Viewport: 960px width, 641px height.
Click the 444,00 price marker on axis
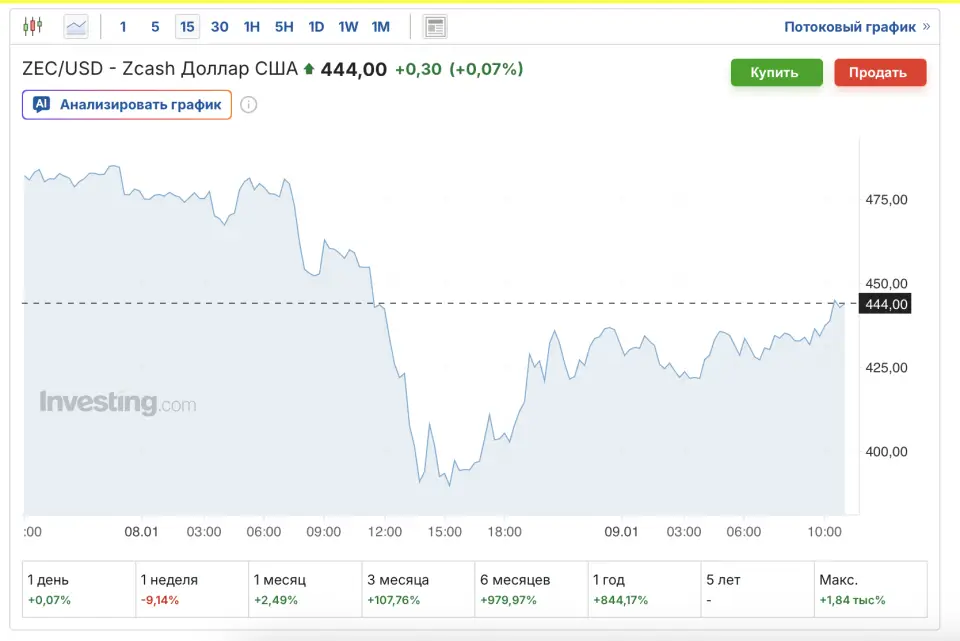(885, 304)
